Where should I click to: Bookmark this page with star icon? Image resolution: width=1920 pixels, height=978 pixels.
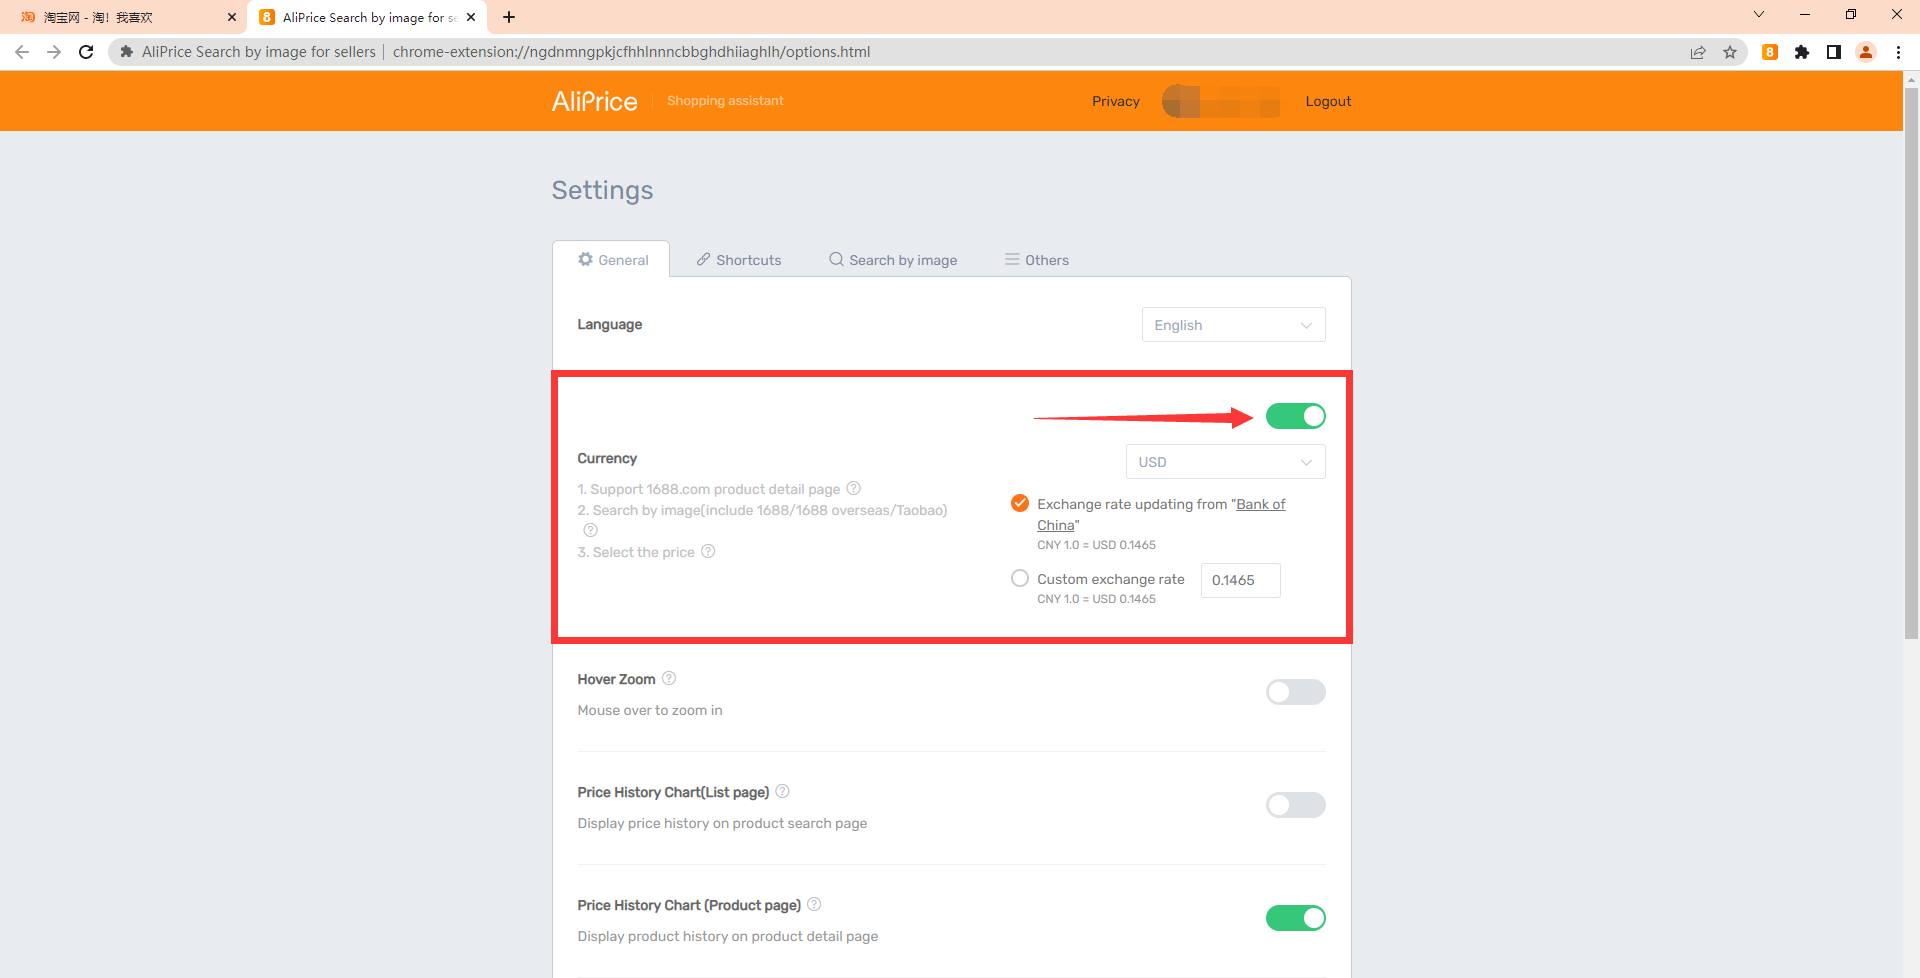[1730, 52]
